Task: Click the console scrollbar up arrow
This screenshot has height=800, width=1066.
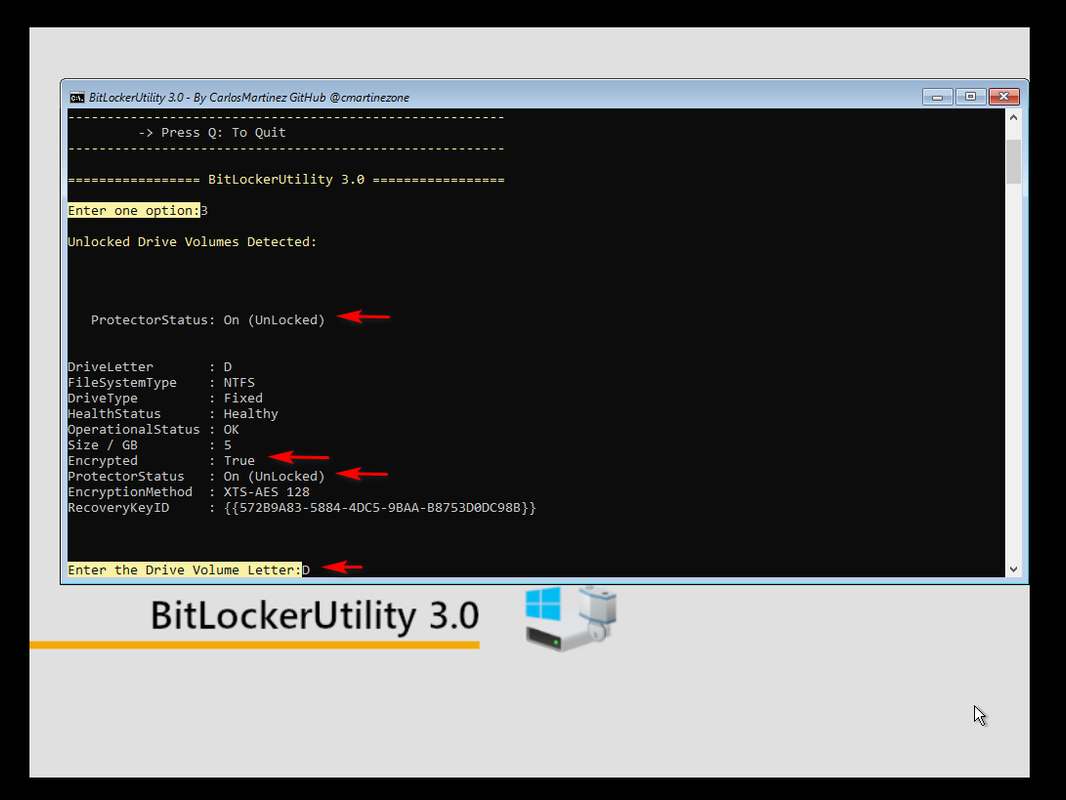Action: [1013, 118]
